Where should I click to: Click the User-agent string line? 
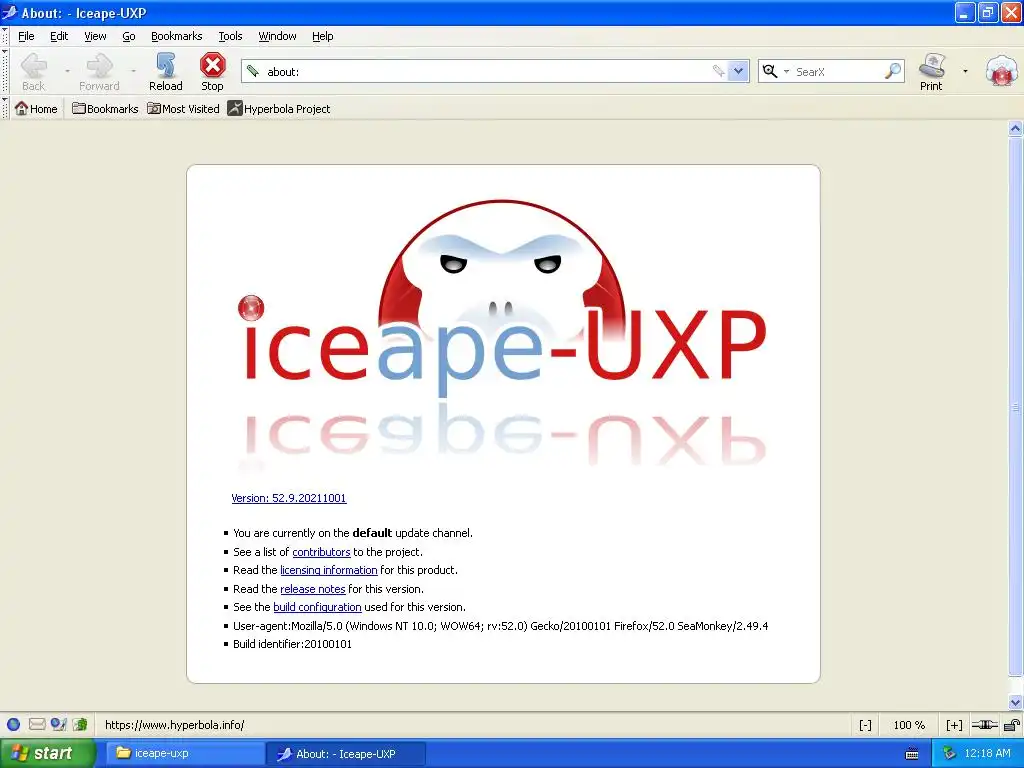[x=500, y=626]
